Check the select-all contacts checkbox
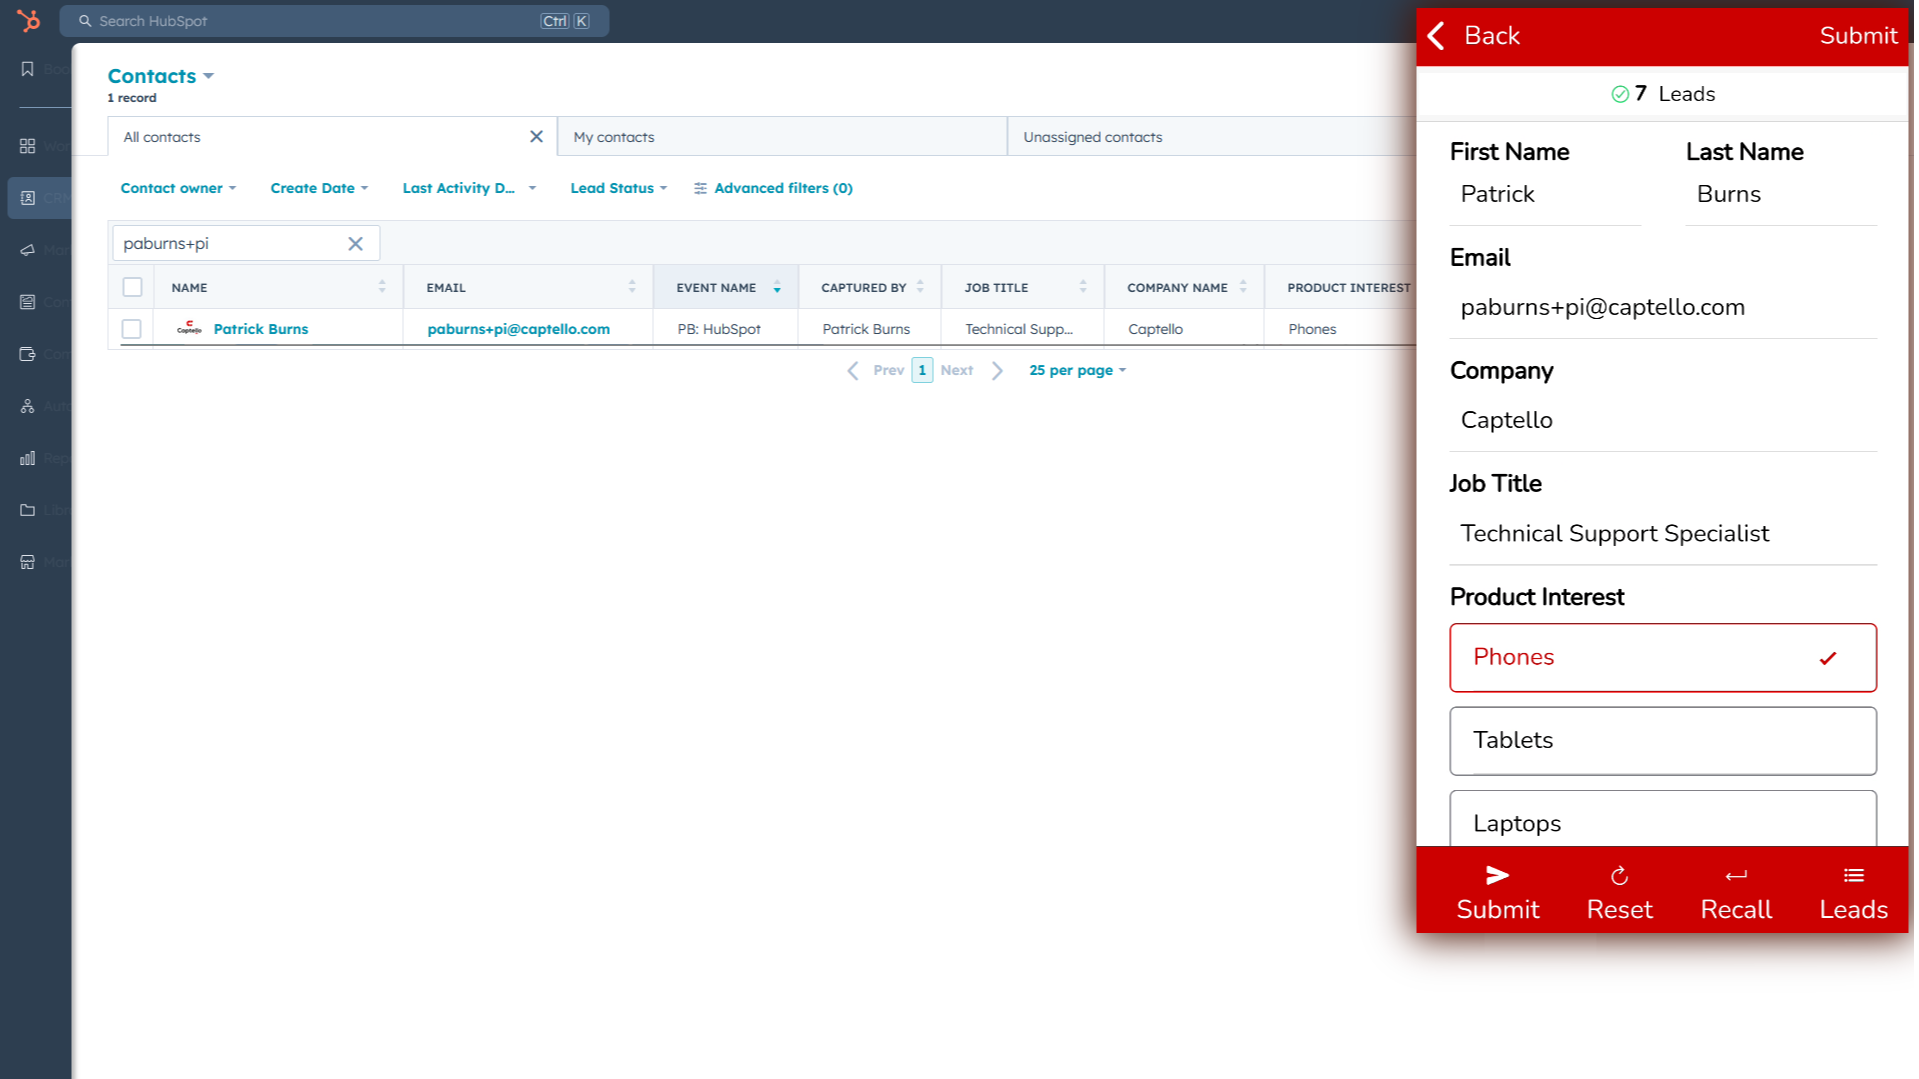Image resolution: width=1919 pixels, height=1079 pixels. (x=132, y=288)
